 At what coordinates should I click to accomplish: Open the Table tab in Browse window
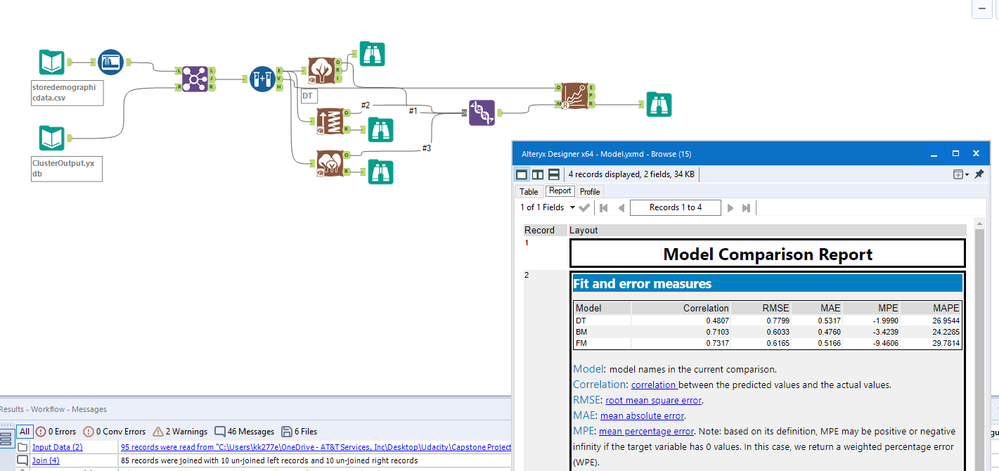tap(529, 191)
